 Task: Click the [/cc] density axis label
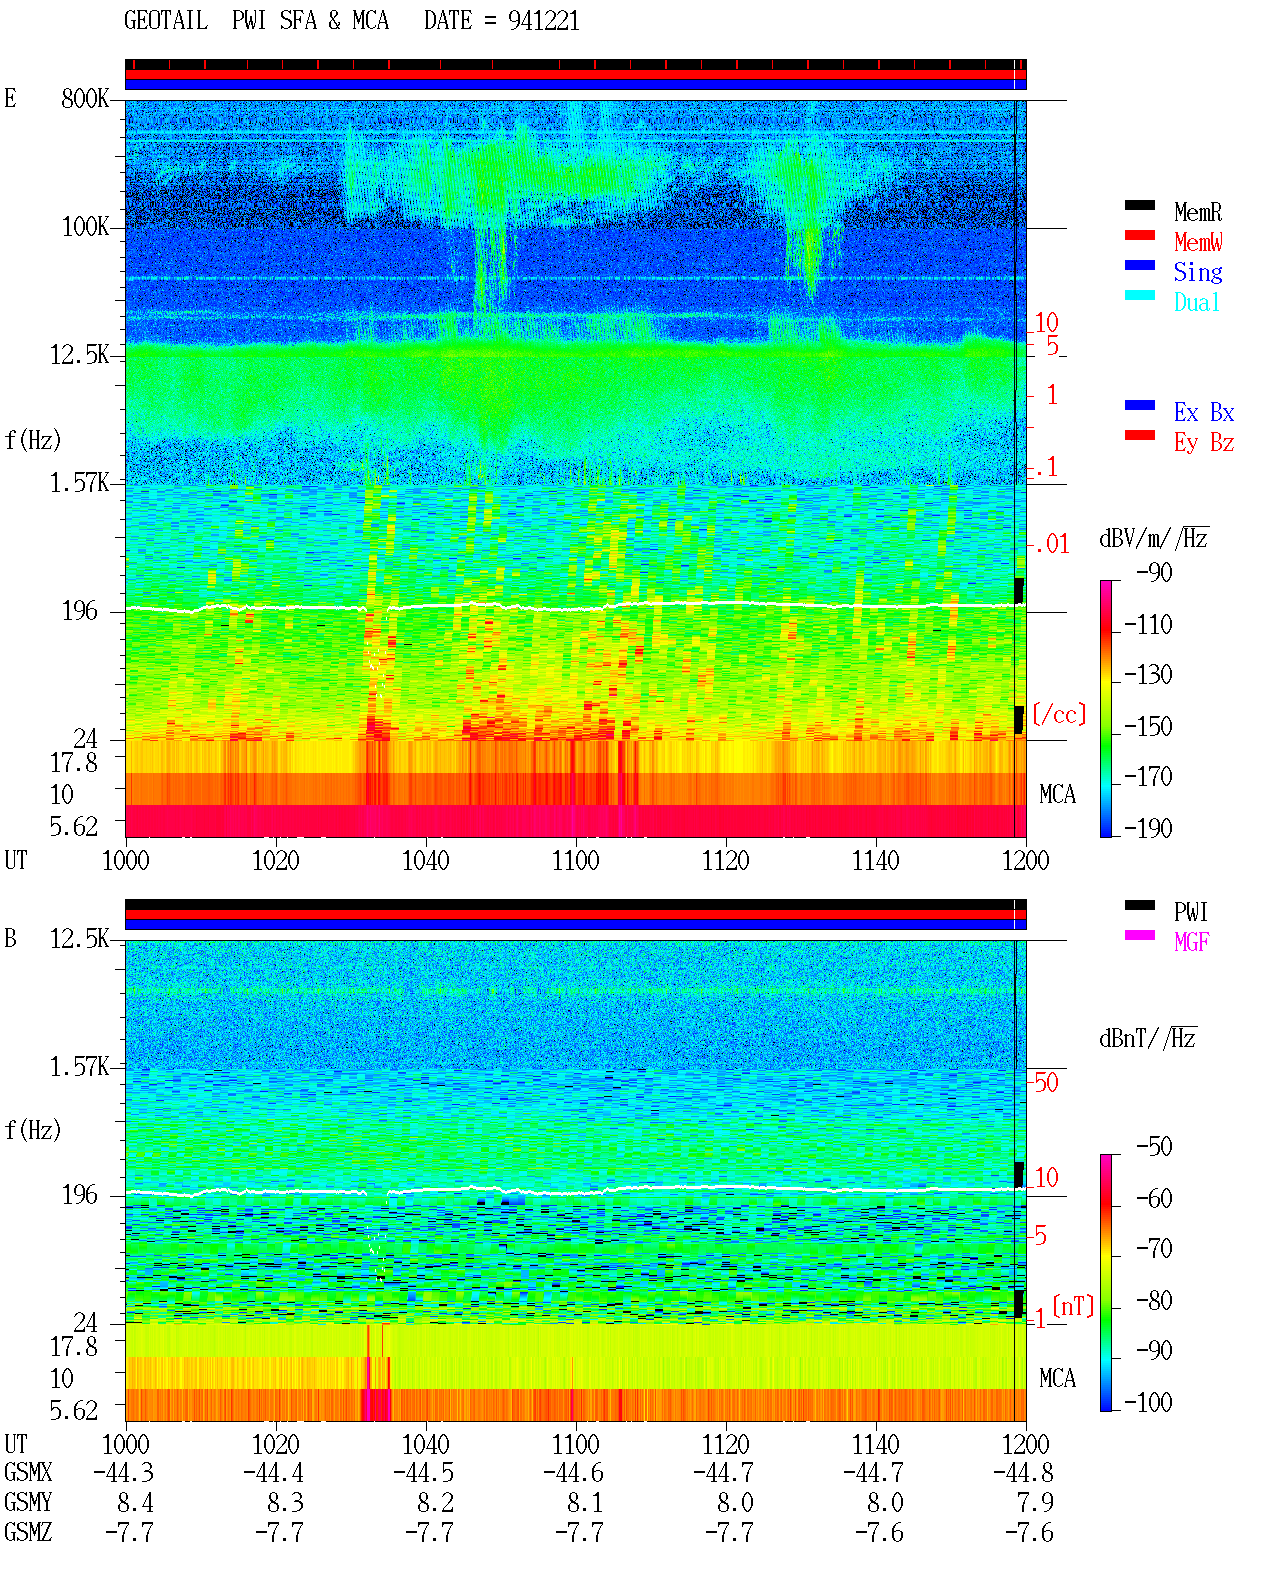pos(1059,714)
